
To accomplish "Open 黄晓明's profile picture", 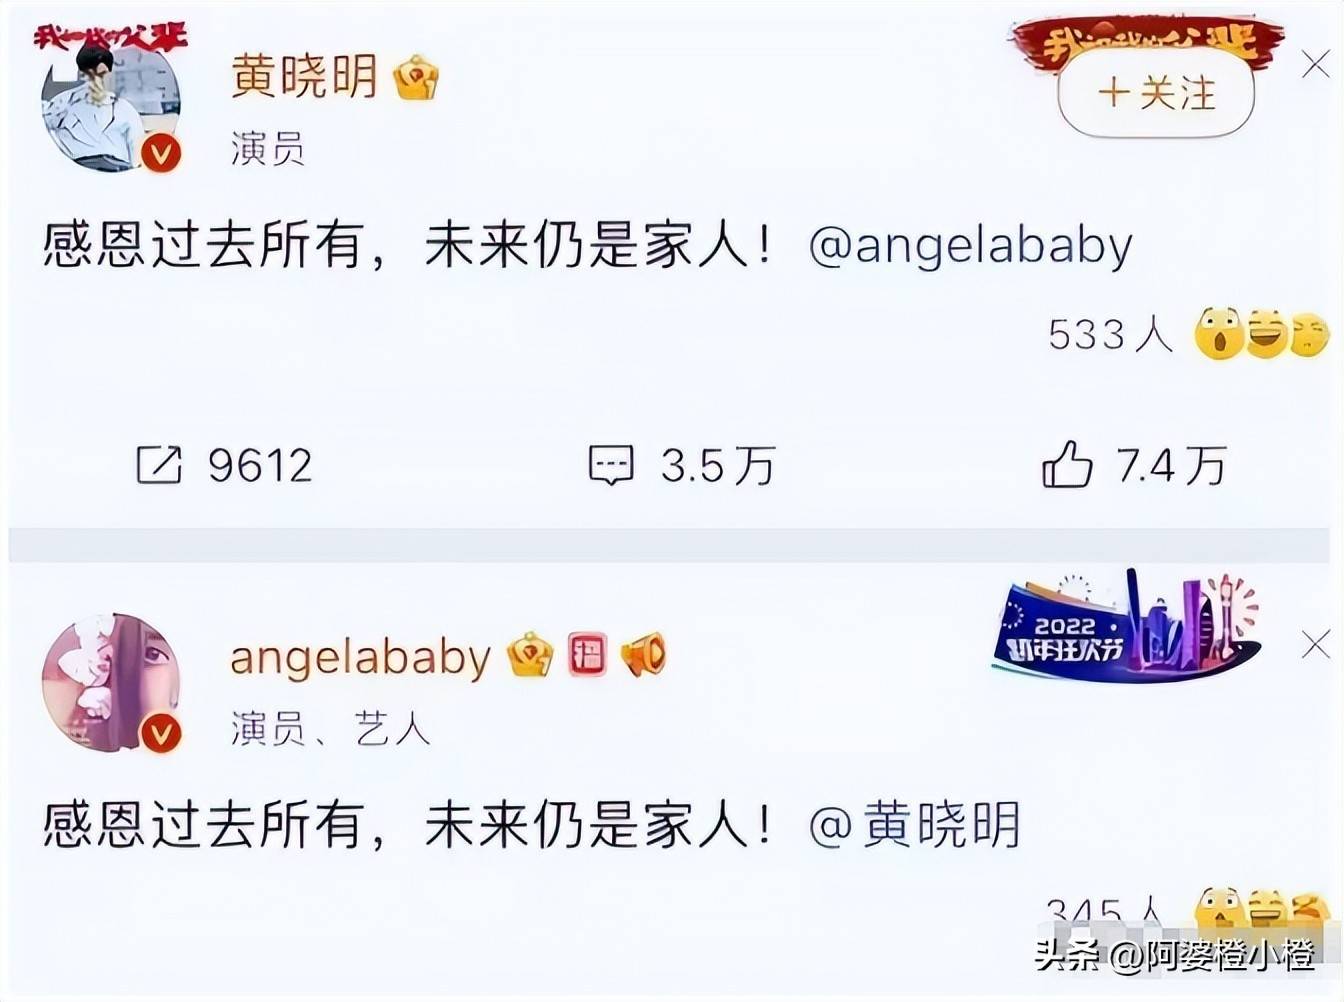I will pyautogui.click(x=110, y=103).
